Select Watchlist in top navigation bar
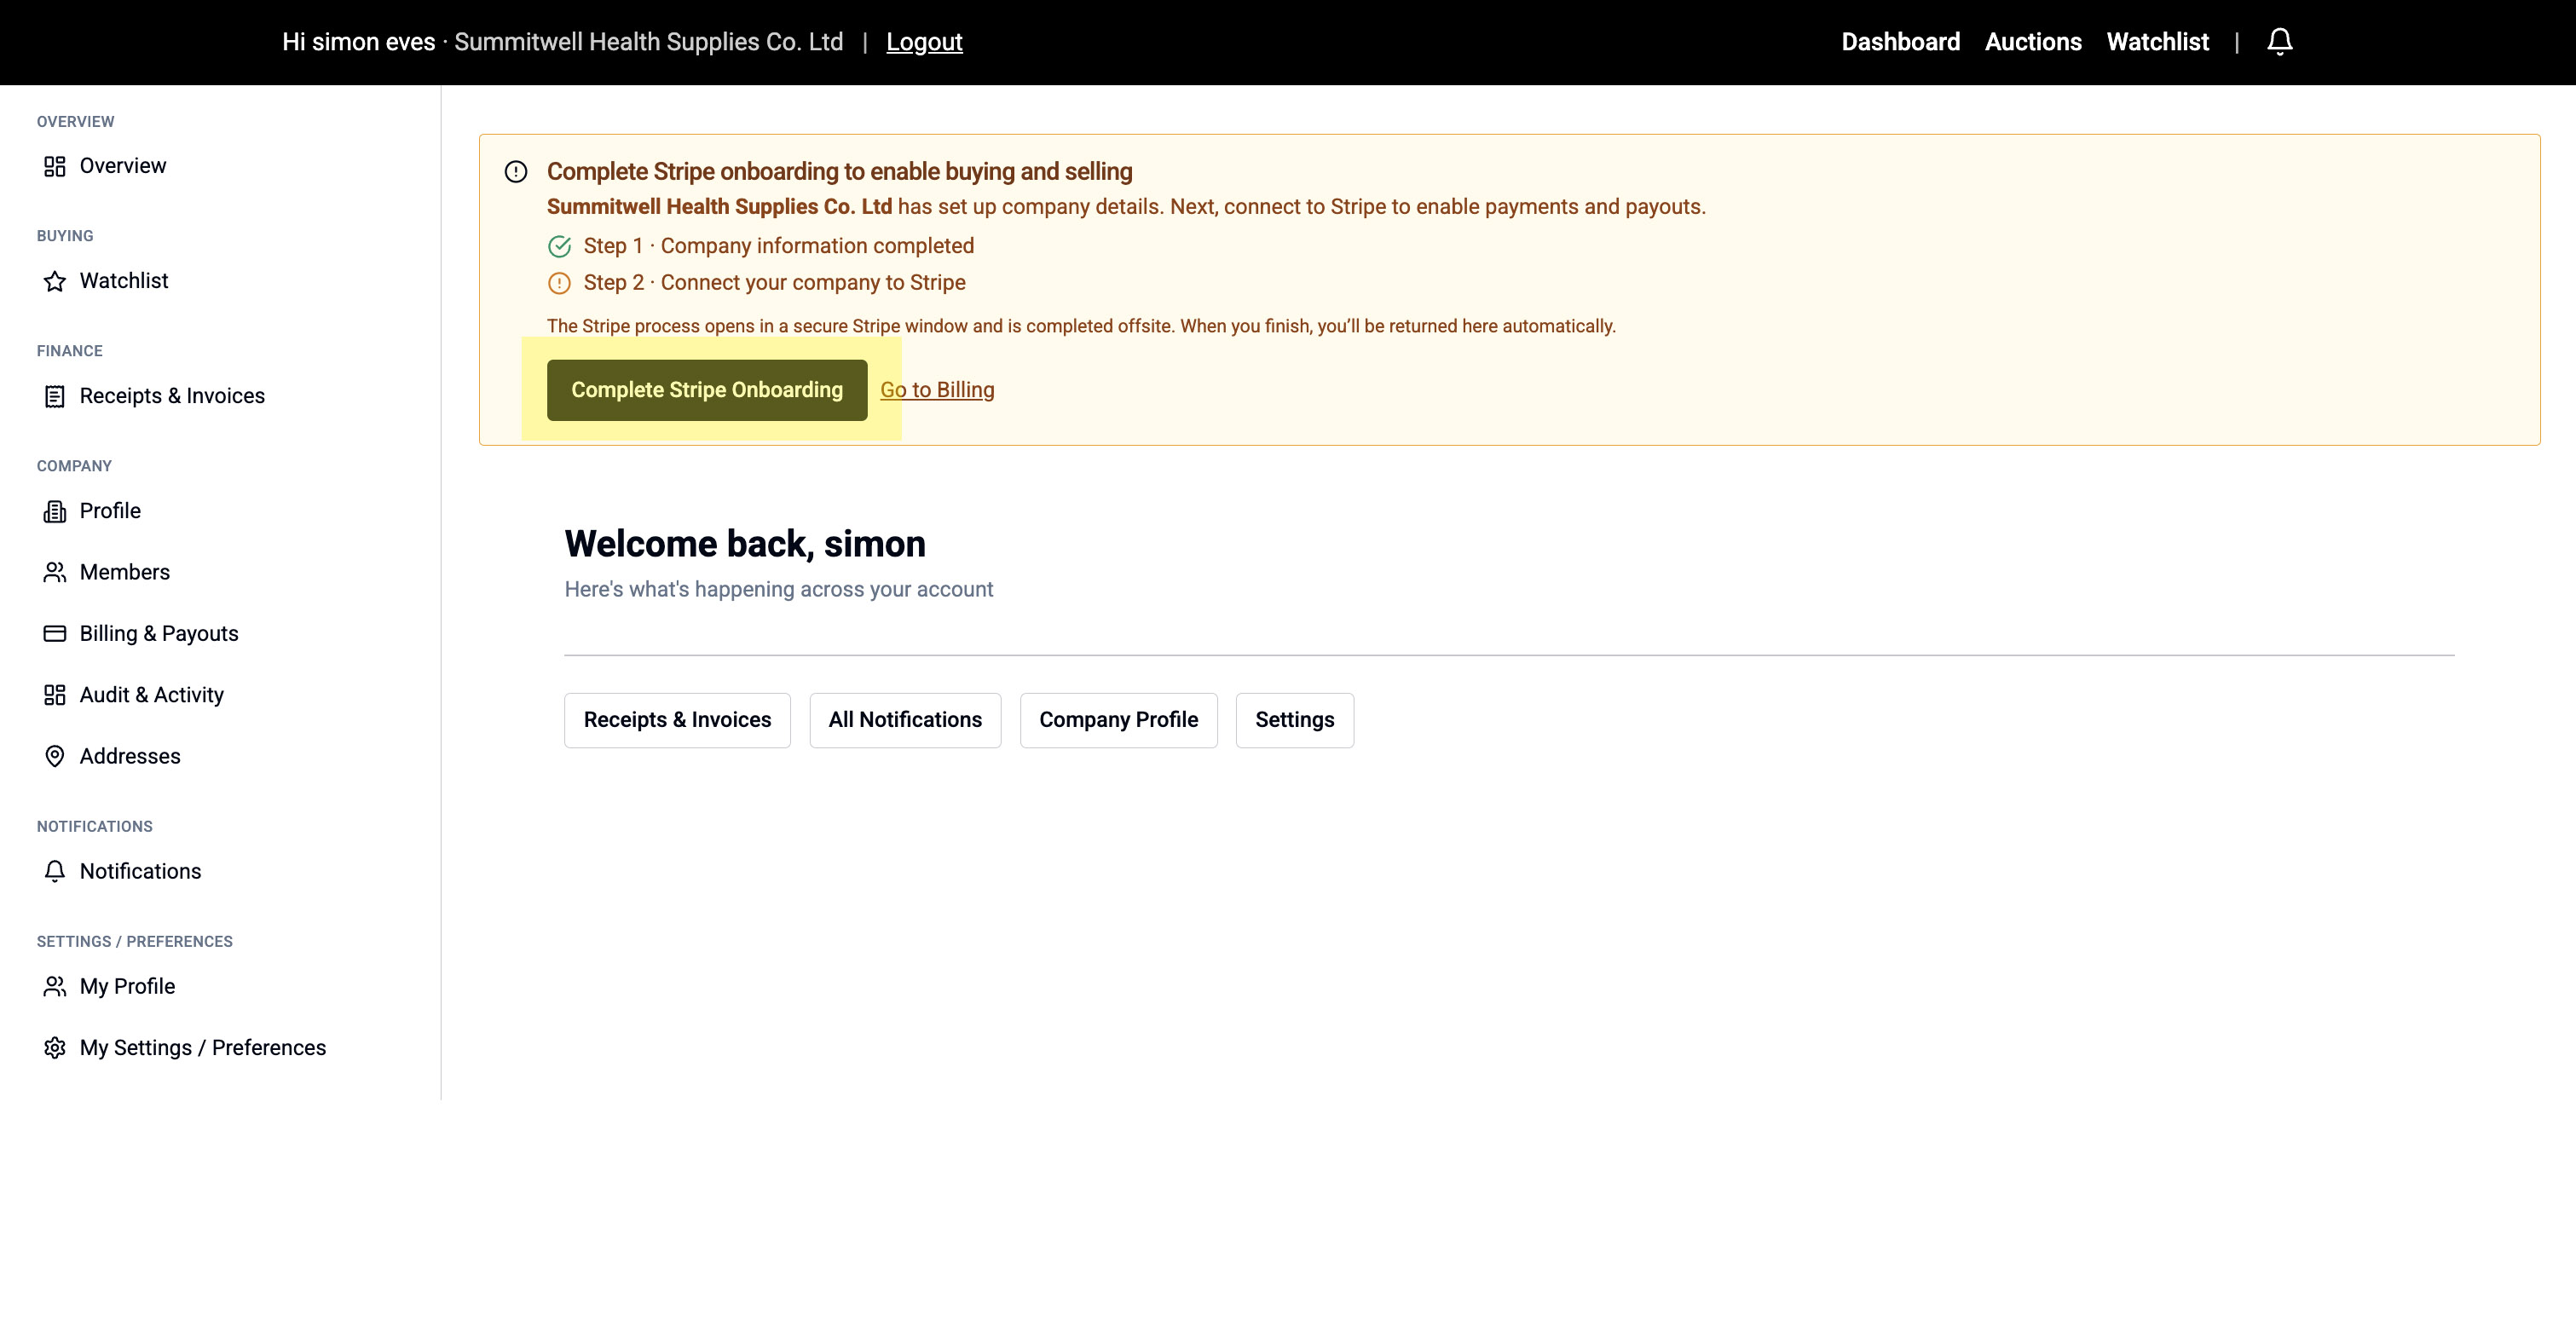Viewport: 2576px width, 1344px height. [x=2157, y=42]
